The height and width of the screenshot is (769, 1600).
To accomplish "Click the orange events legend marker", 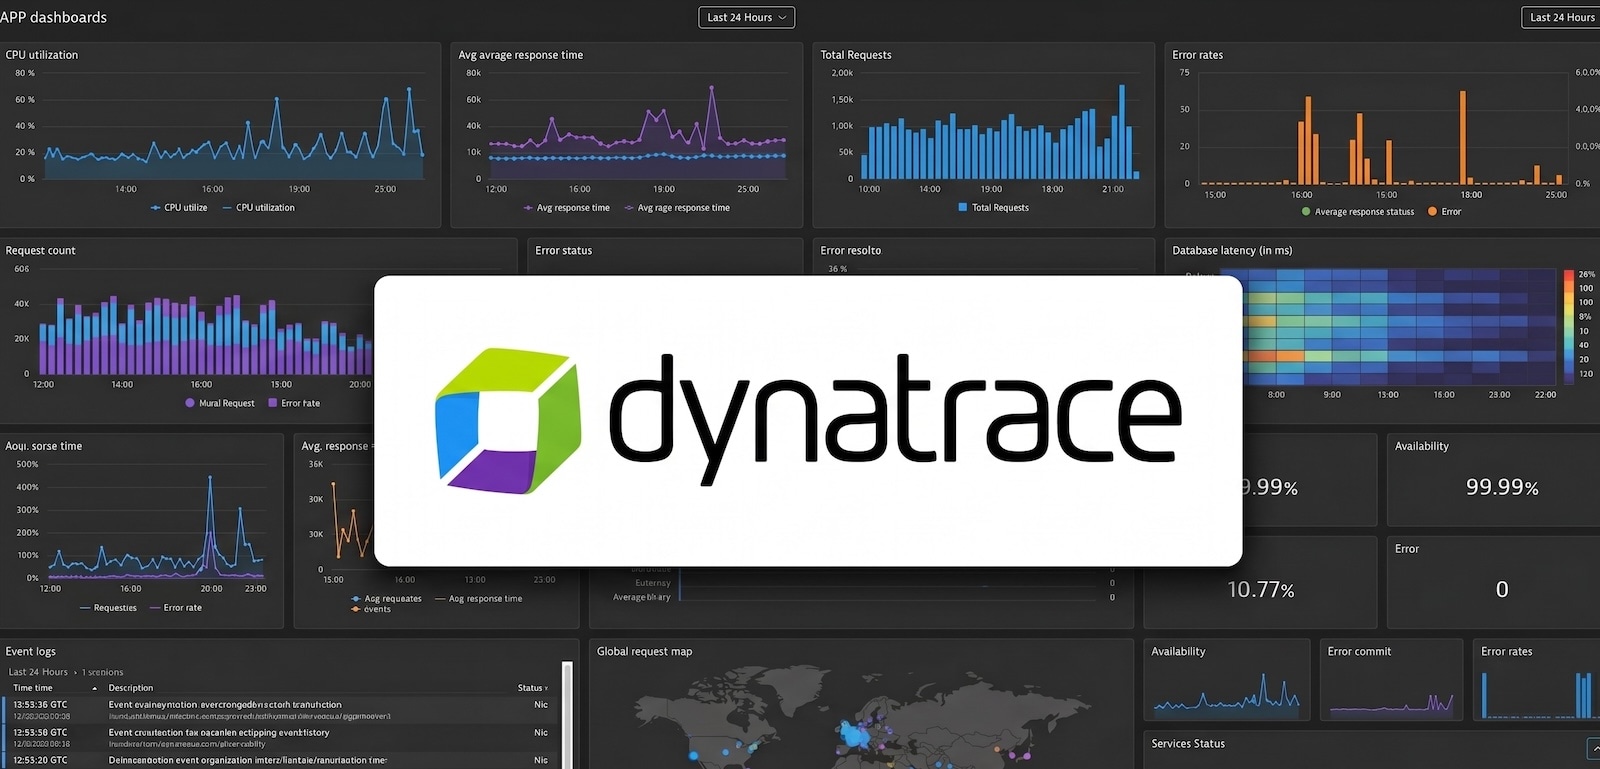I will click(355, 609).
